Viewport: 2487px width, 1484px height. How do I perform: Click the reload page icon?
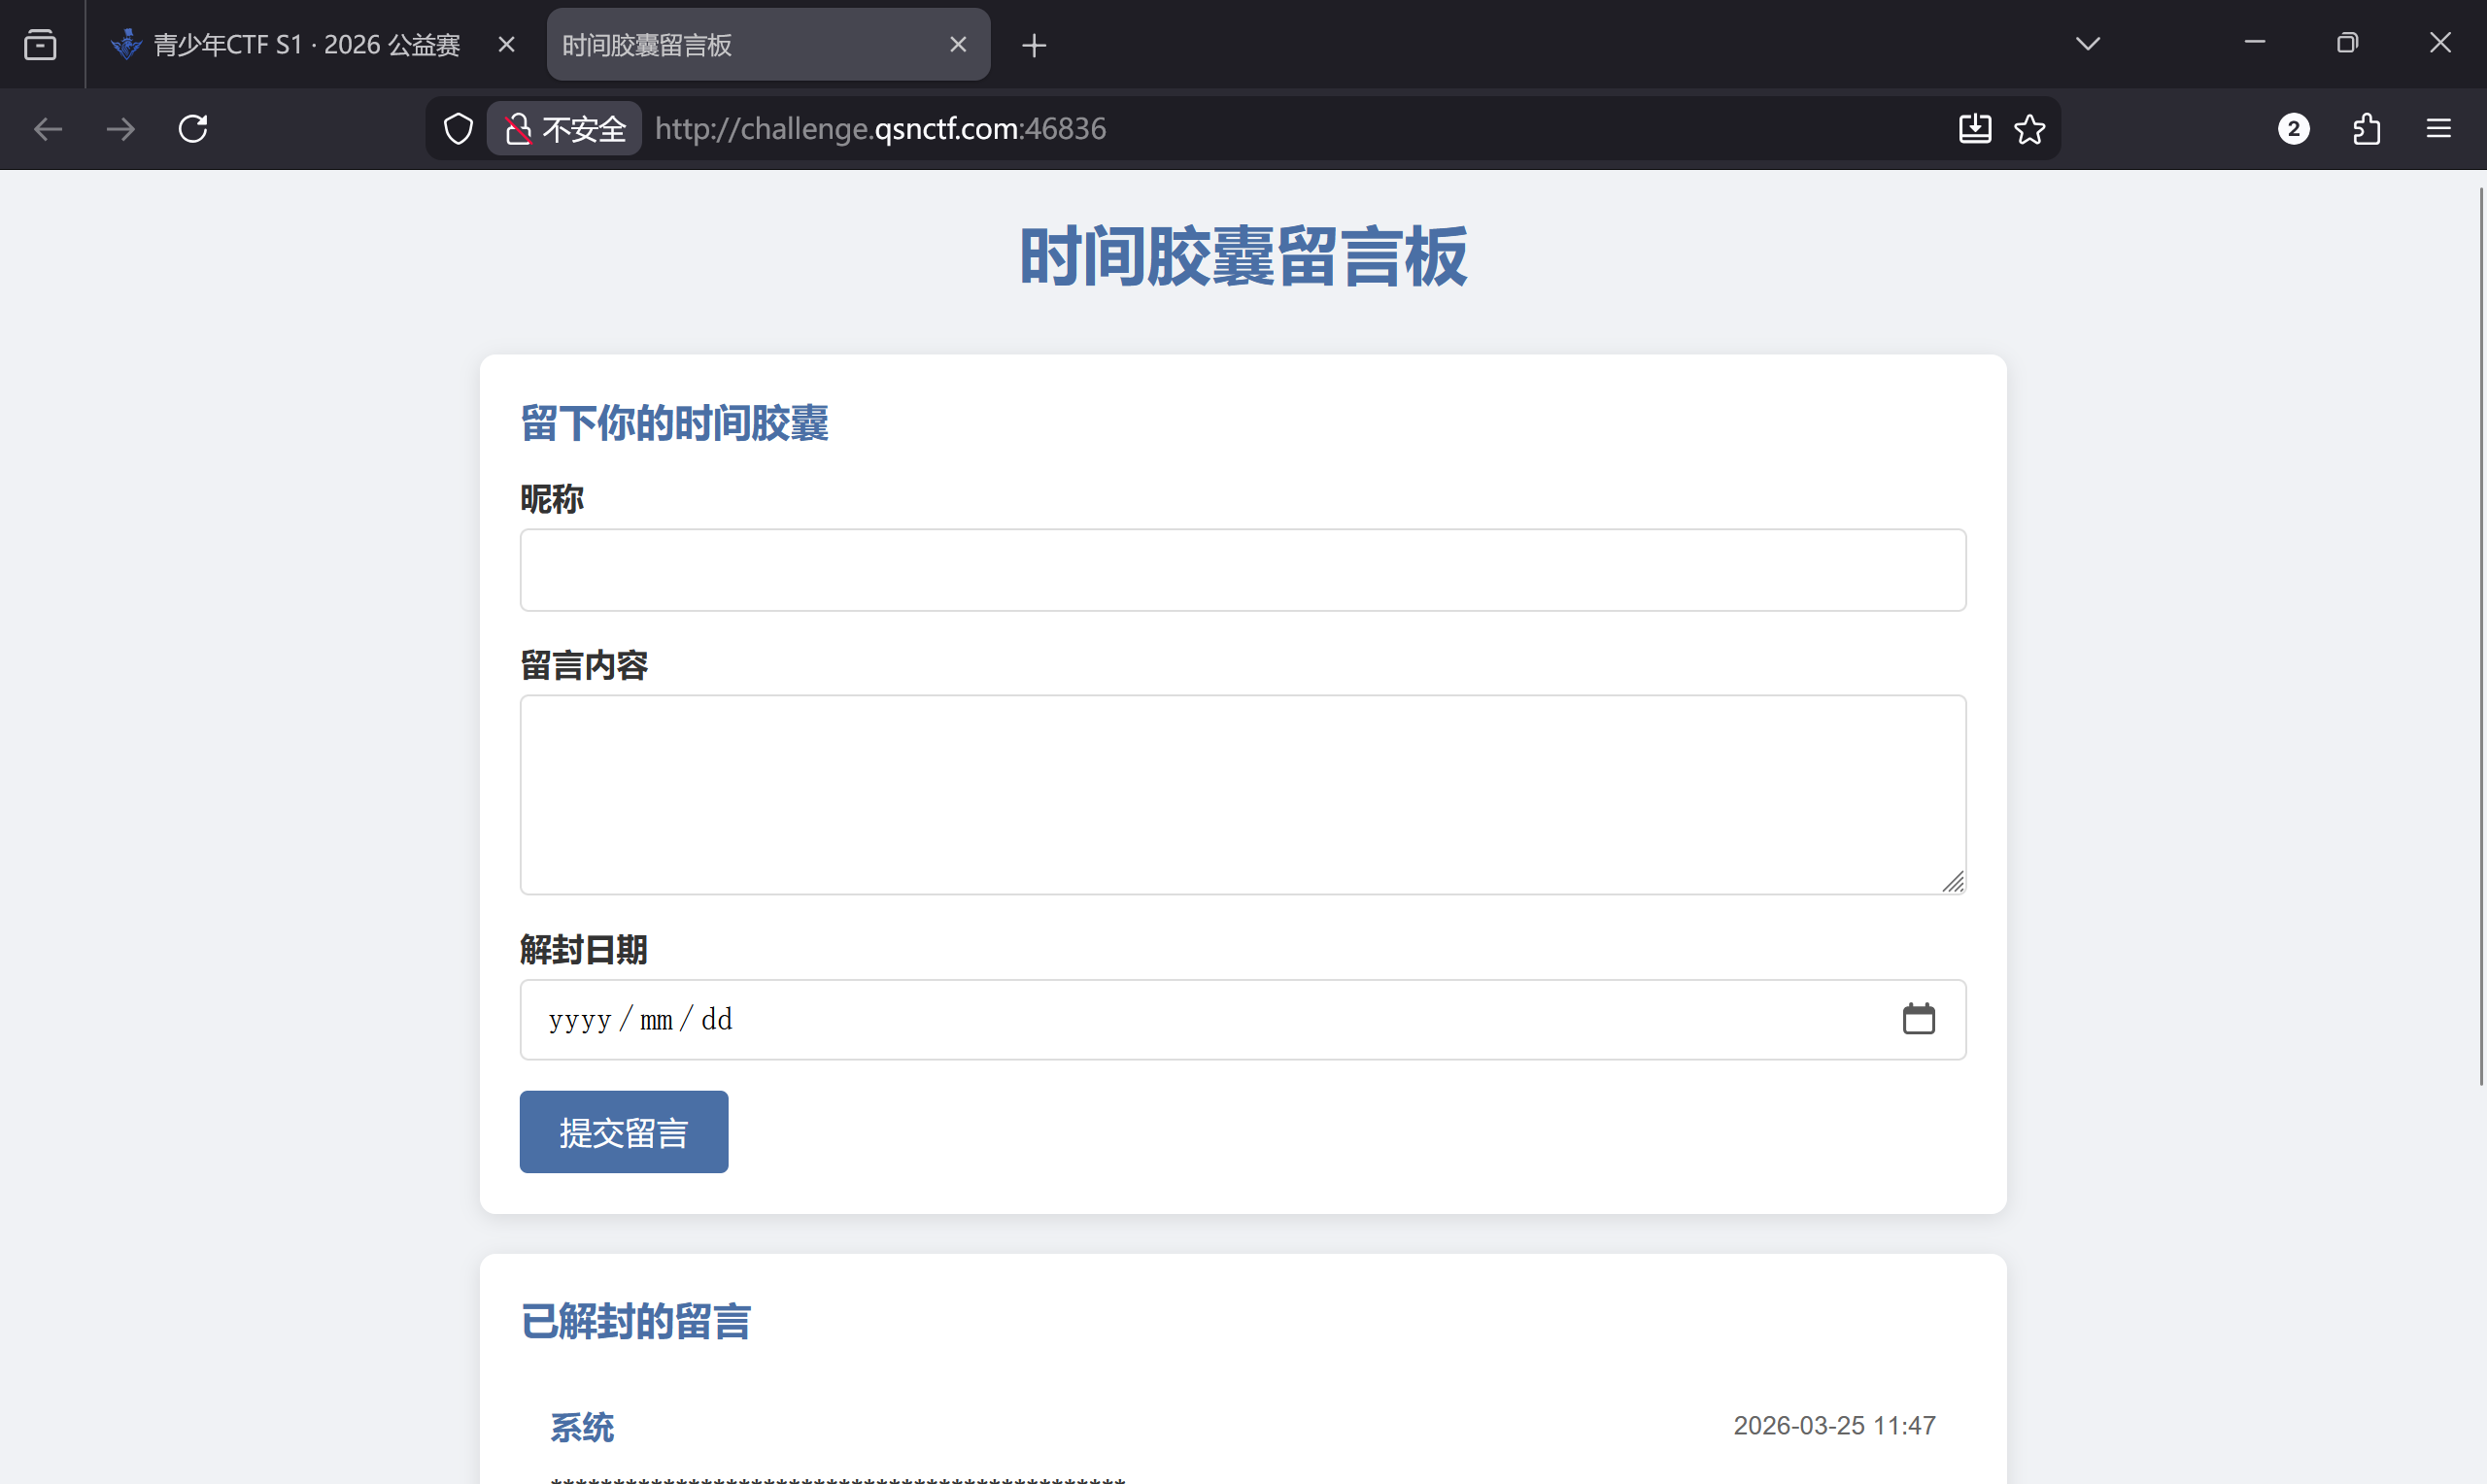click(x=193, y=129)
